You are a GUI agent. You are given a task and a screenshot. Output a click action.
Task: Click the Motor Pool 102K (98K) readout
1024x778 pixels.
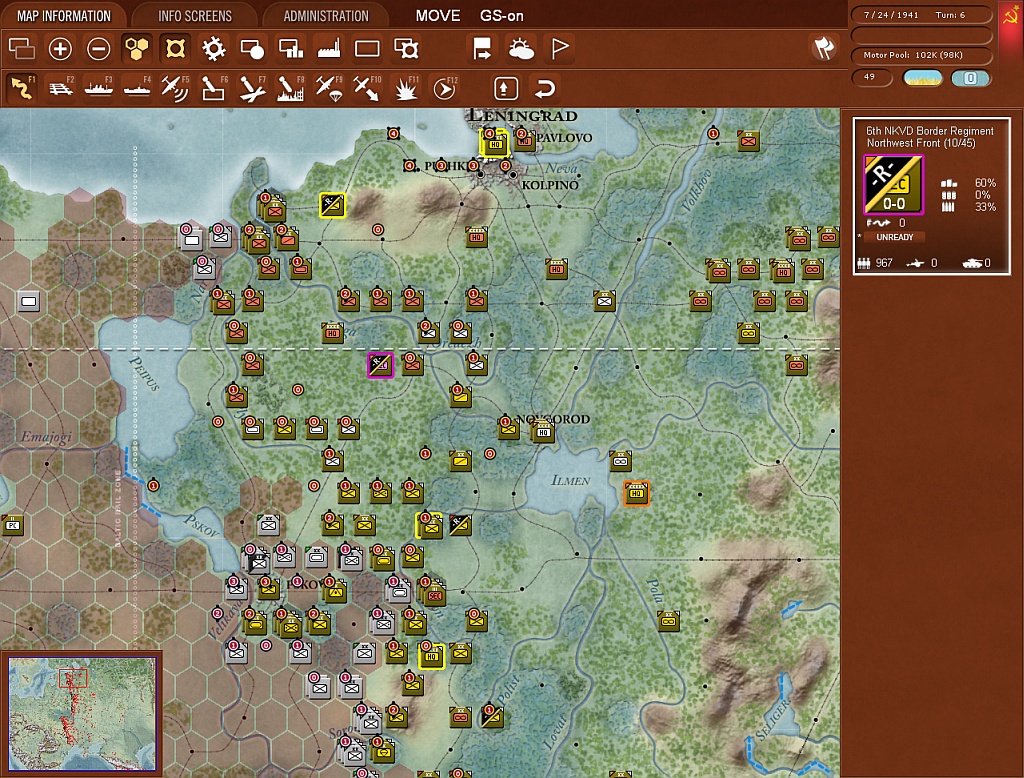pos(921,56)
